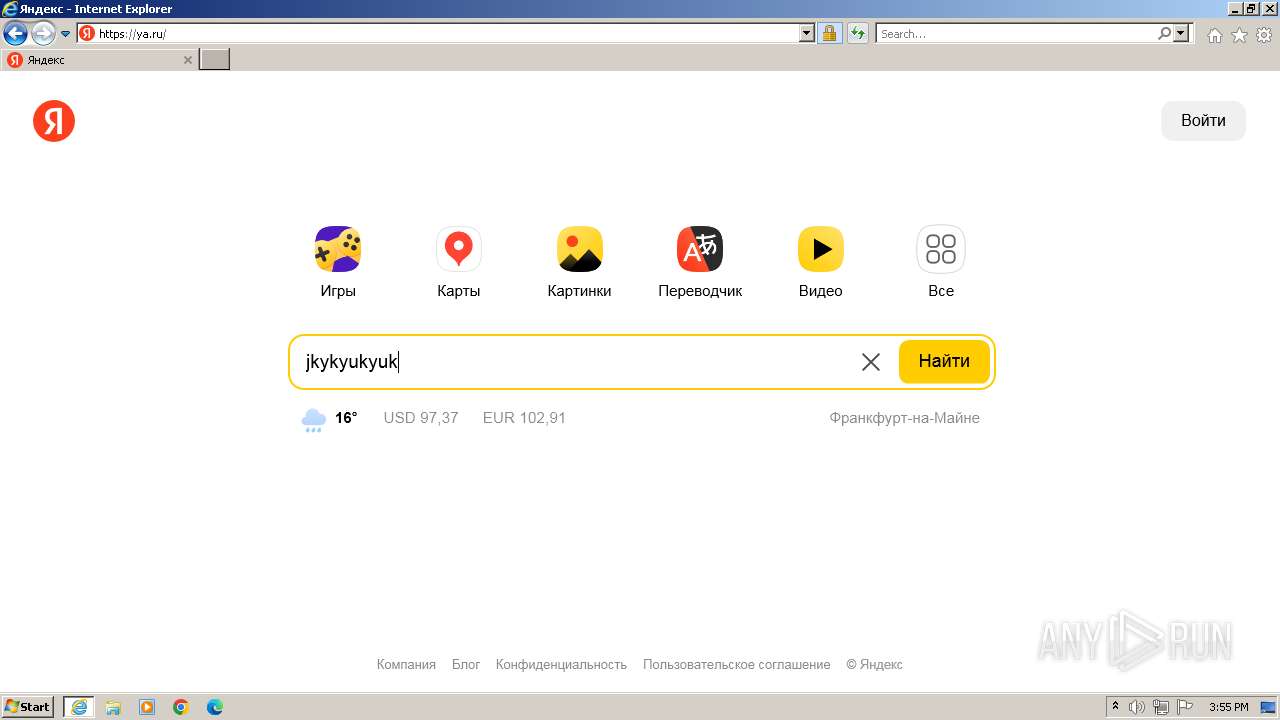The image size is (1280, 720).
Task: Open the Favorites star icon
Action: click(1239, 35)
